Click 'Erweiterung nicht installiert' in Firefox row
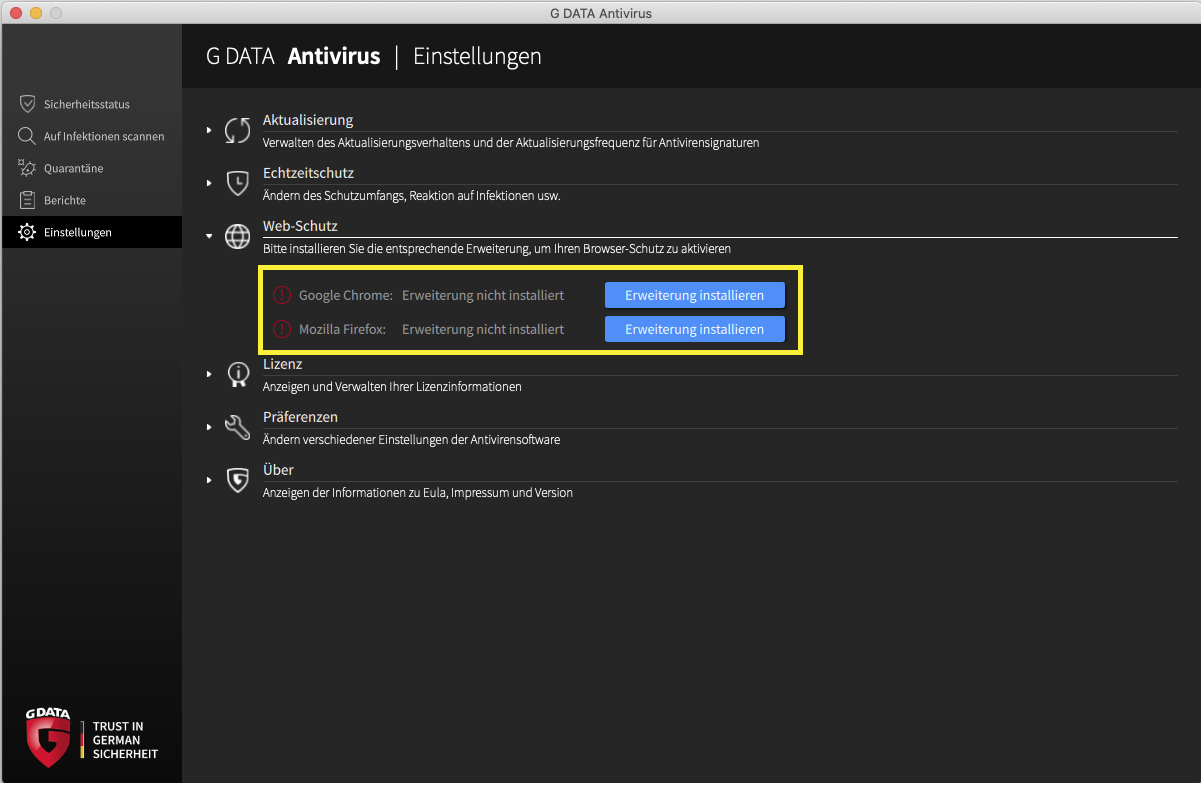Viewport: 1202px width, 786px height. pyautogui.click(x=483, y=329)
